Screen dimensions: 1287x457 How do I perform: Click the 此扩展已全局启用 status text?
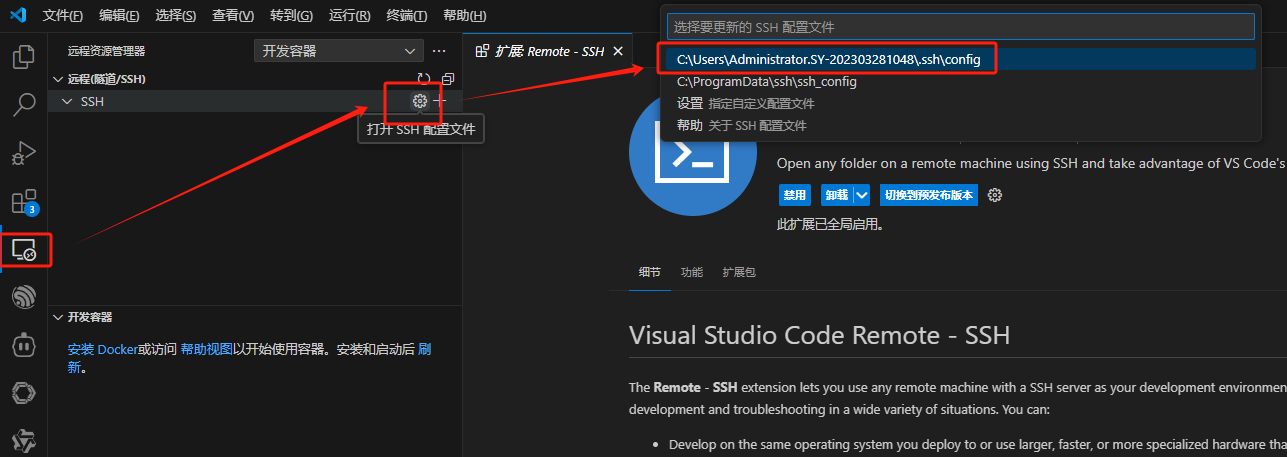[830, 224]
